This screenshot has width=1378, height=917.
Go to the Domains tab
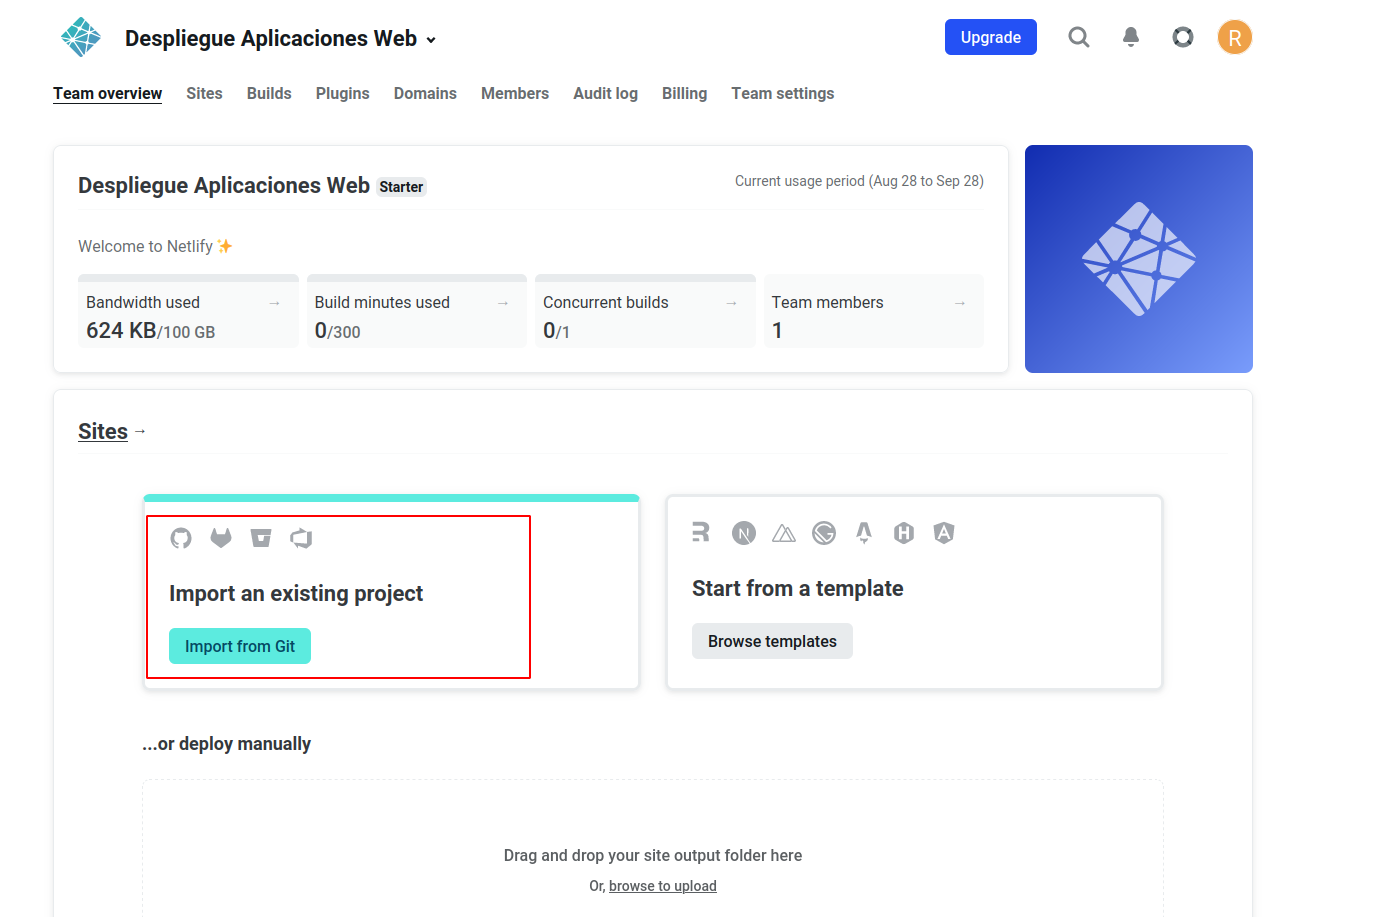pos(425,94)
